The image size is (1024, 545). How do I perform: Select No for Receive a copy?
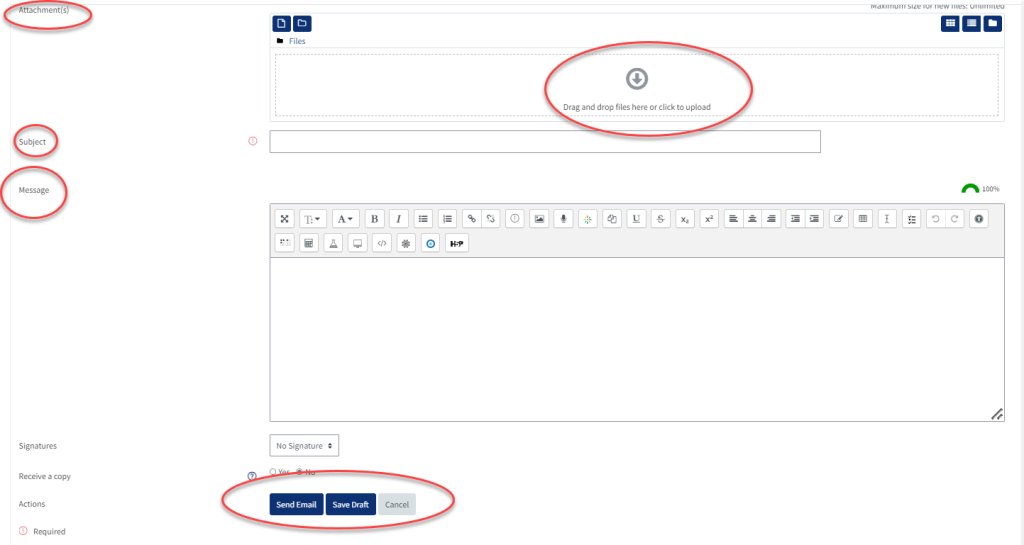click(x=300, y=472)
